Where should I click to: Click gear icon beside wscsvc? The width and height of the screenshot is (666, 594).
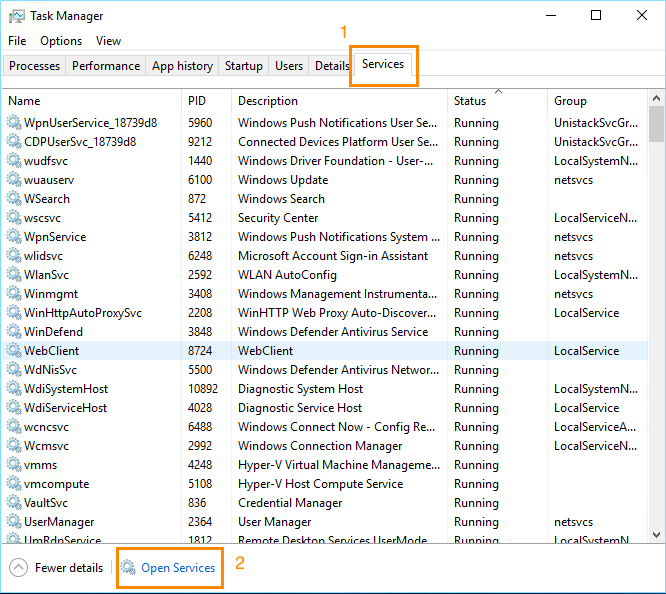pyautogui.click(x=14, y=218)
